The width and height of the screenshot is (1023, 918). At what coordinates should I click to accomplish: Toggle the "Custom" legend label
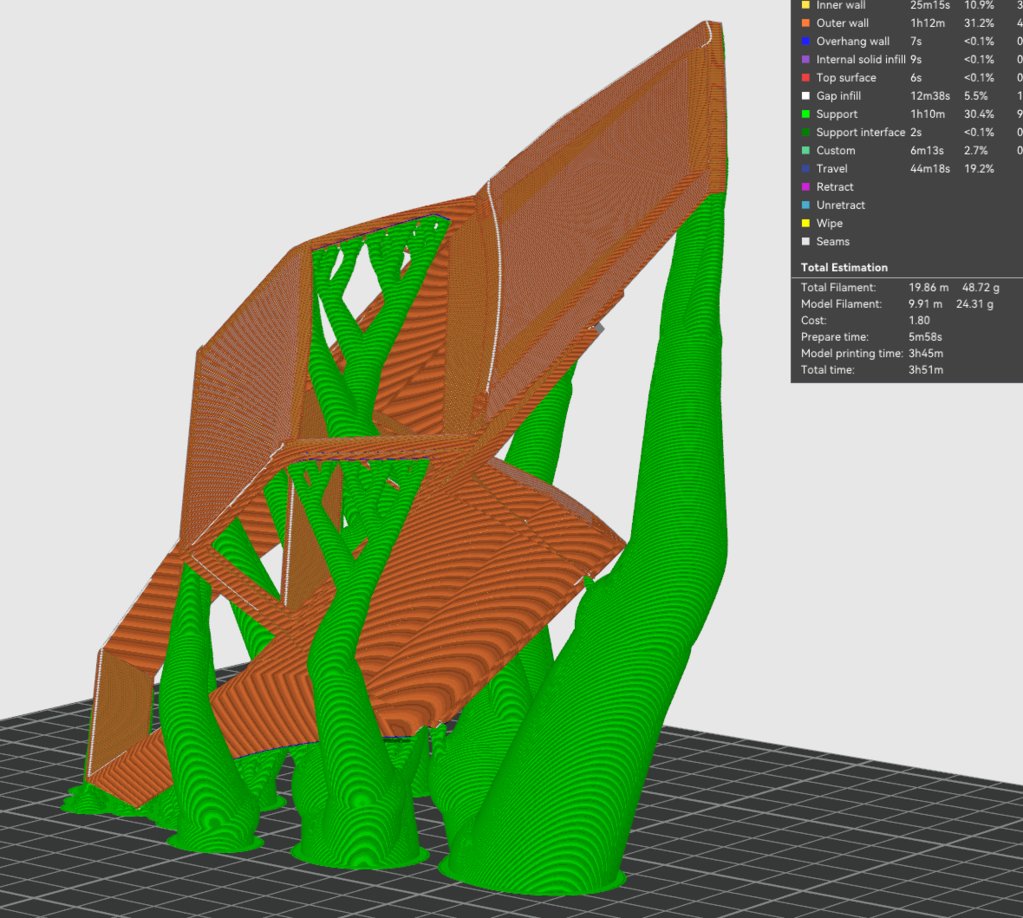[836, 151]
